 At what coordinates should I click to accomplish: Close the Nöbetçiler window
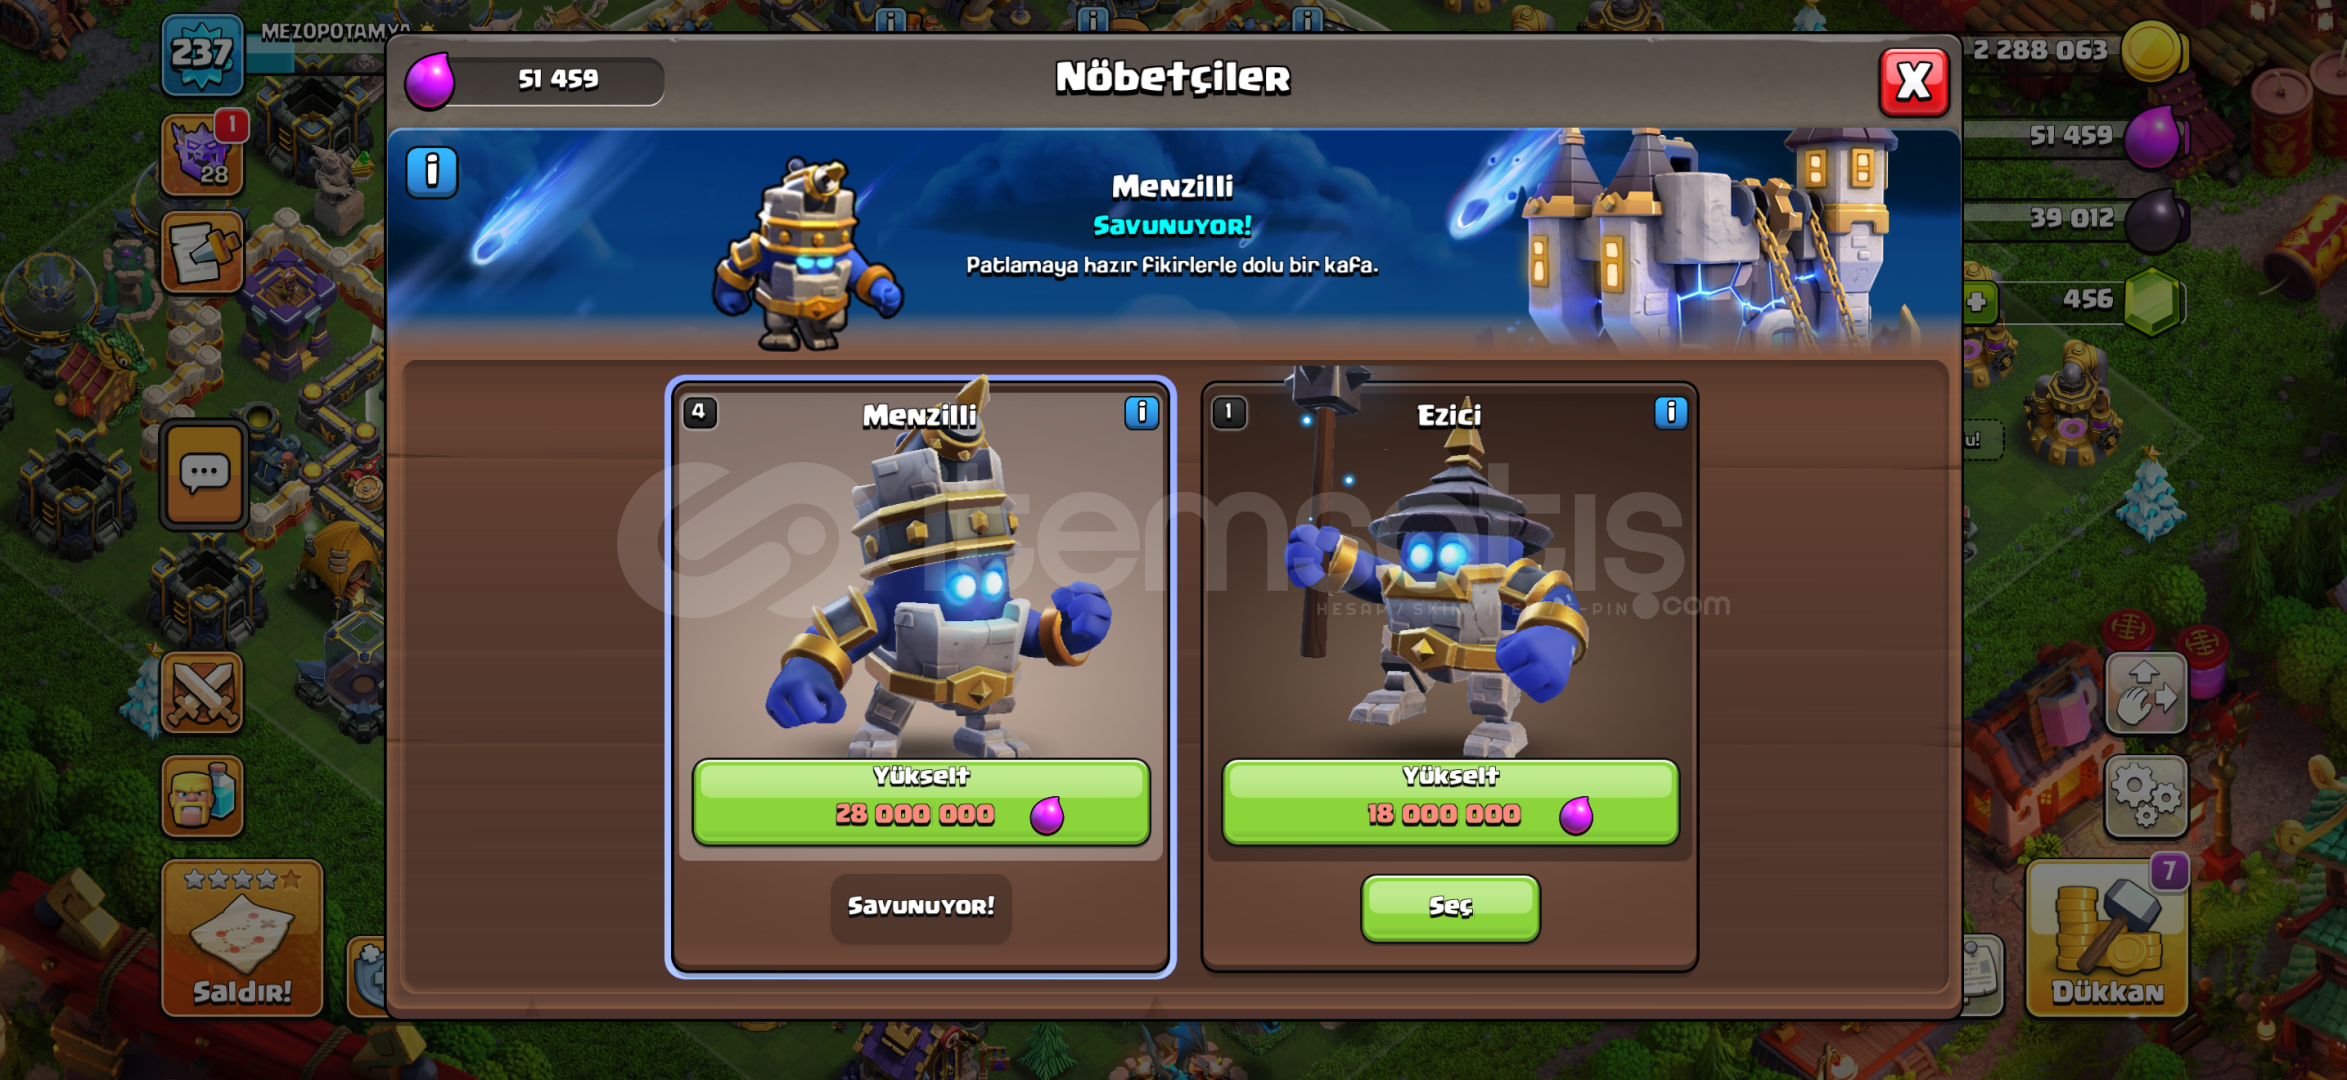coord(1913,82)
